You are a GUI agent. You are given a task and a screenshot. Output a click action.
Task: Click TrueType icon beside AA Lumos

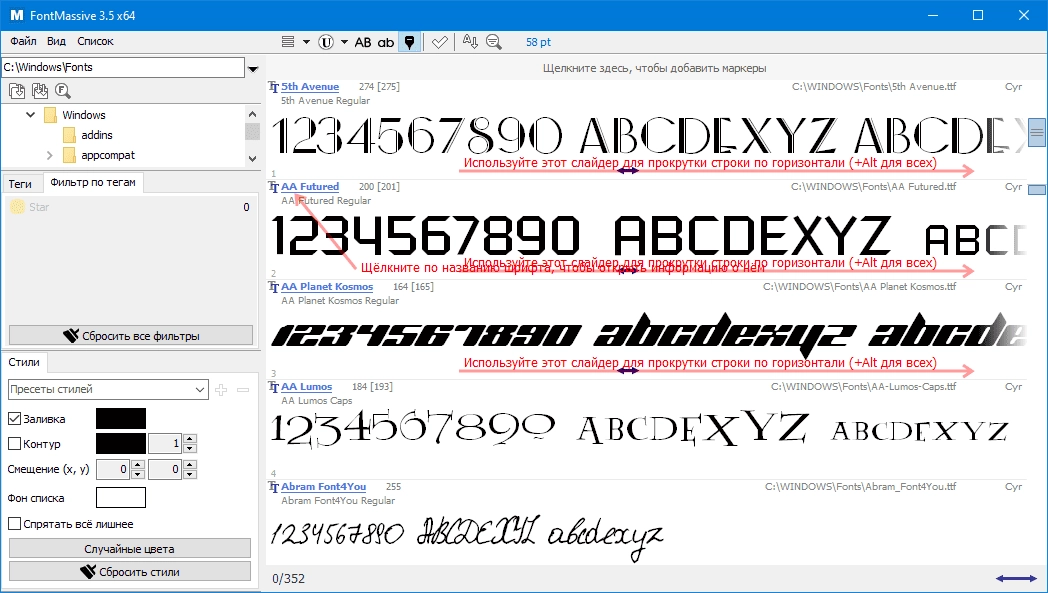point(273,387)
